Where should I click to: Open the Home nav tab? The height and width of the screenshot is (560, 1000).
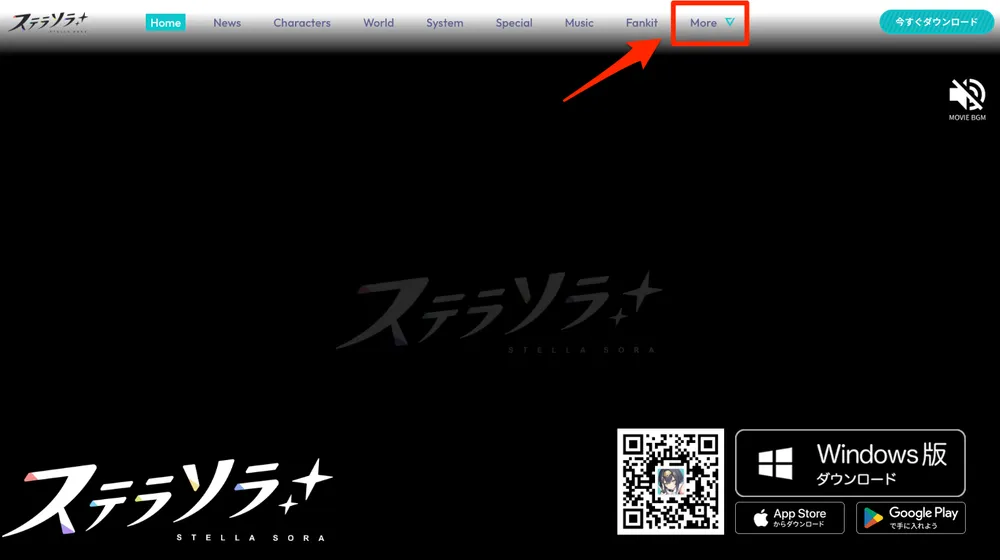click(165, 22)
